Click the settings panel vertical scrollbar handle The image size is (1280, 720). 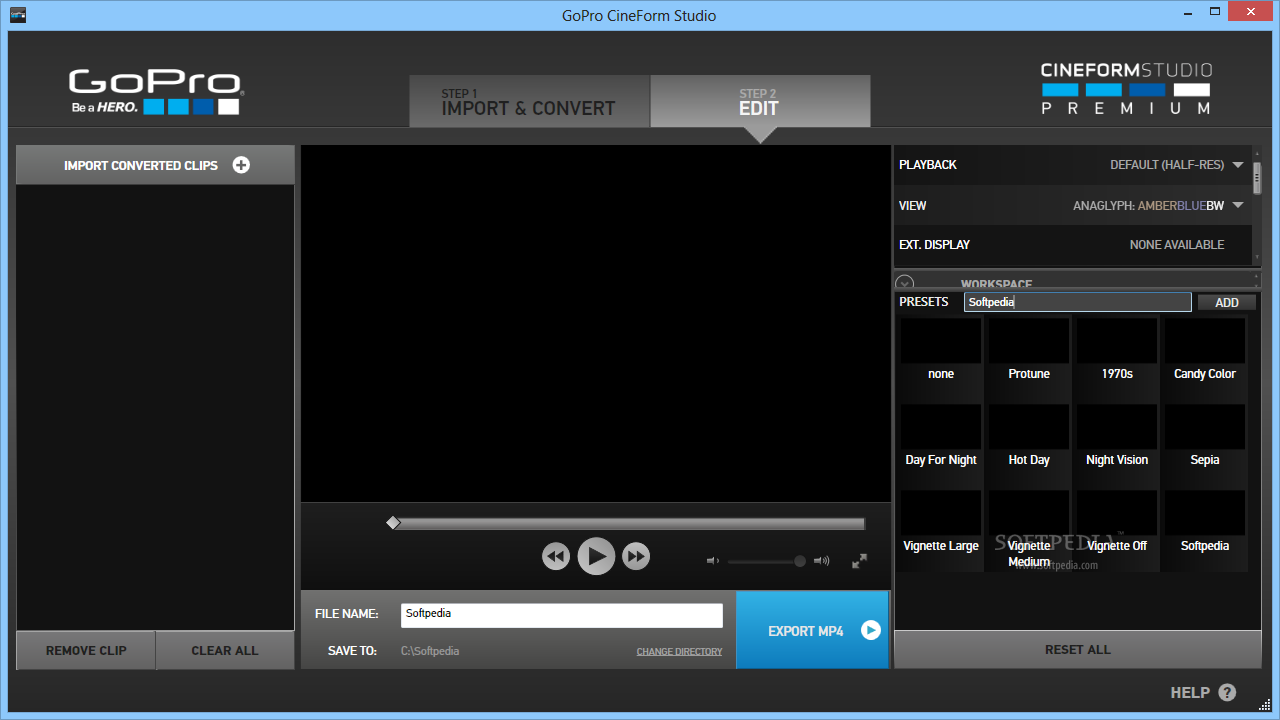point(1257,178)
